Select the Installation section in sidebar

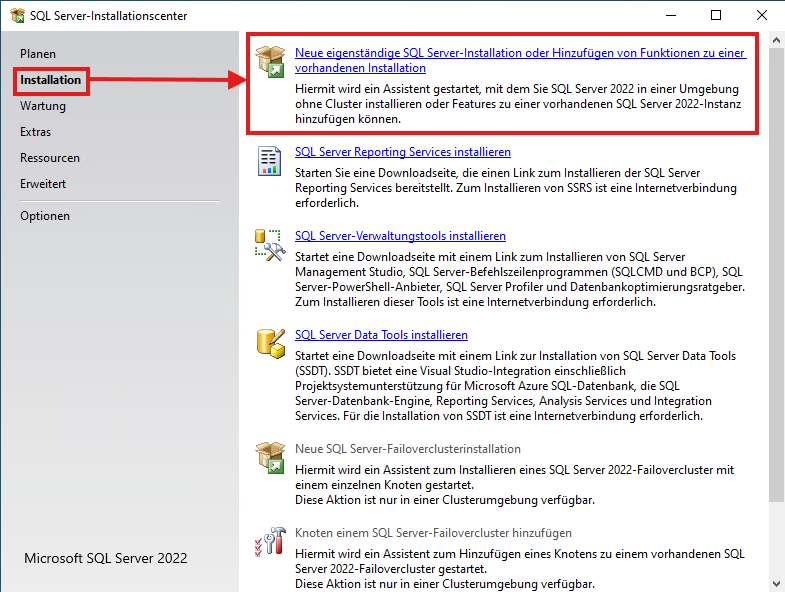(x=51, y=80)
